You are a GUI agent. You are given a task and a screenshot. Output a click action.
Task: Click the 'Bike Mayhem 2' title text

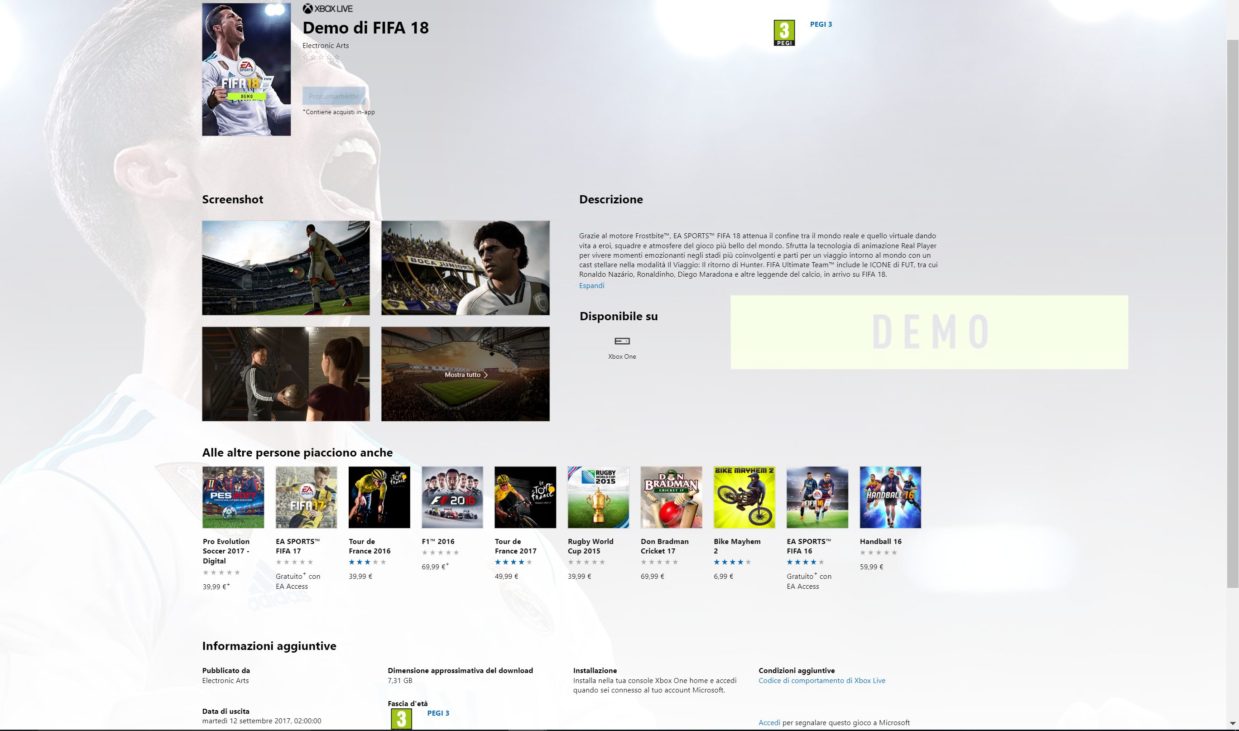coord(737,546)
